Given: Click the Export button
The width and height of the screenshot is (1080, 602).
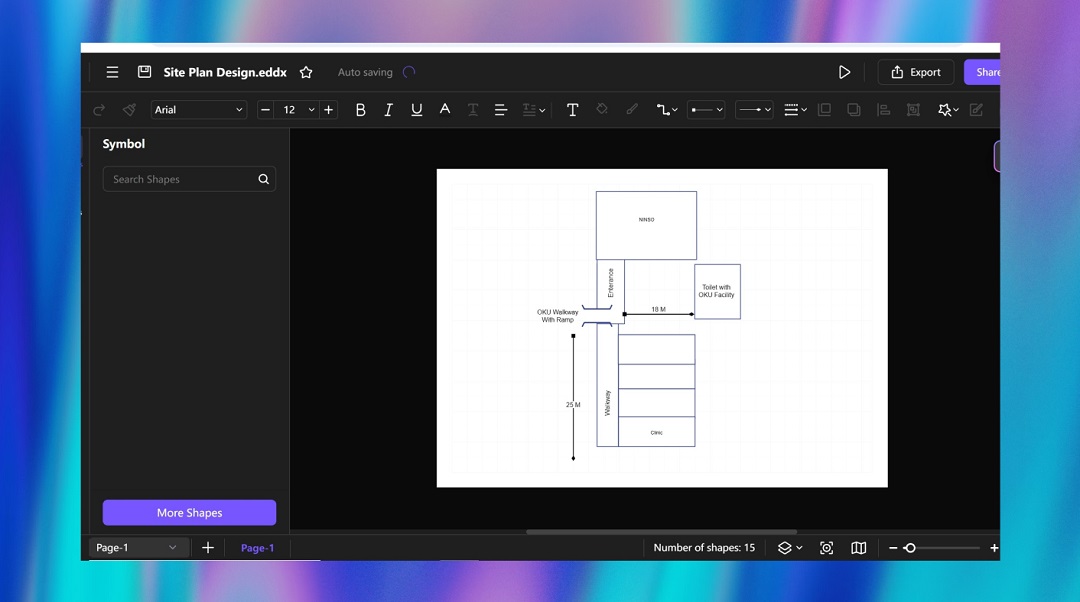Looking at the screenshot, I should pos(915,72).
